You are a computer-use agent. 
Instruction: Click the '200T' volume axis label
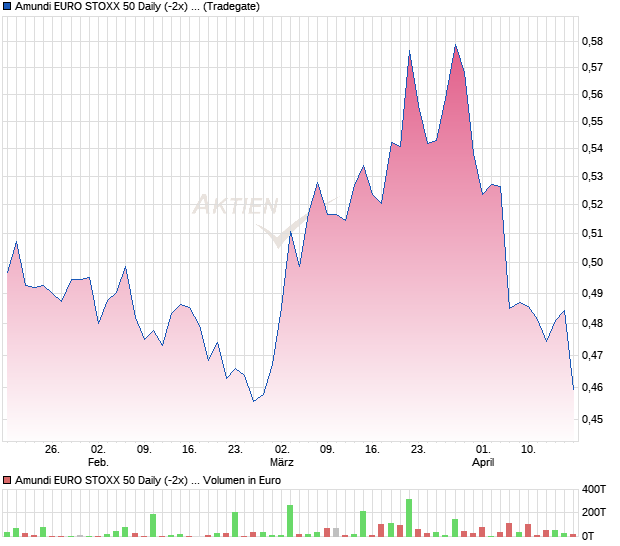[594, 512]
